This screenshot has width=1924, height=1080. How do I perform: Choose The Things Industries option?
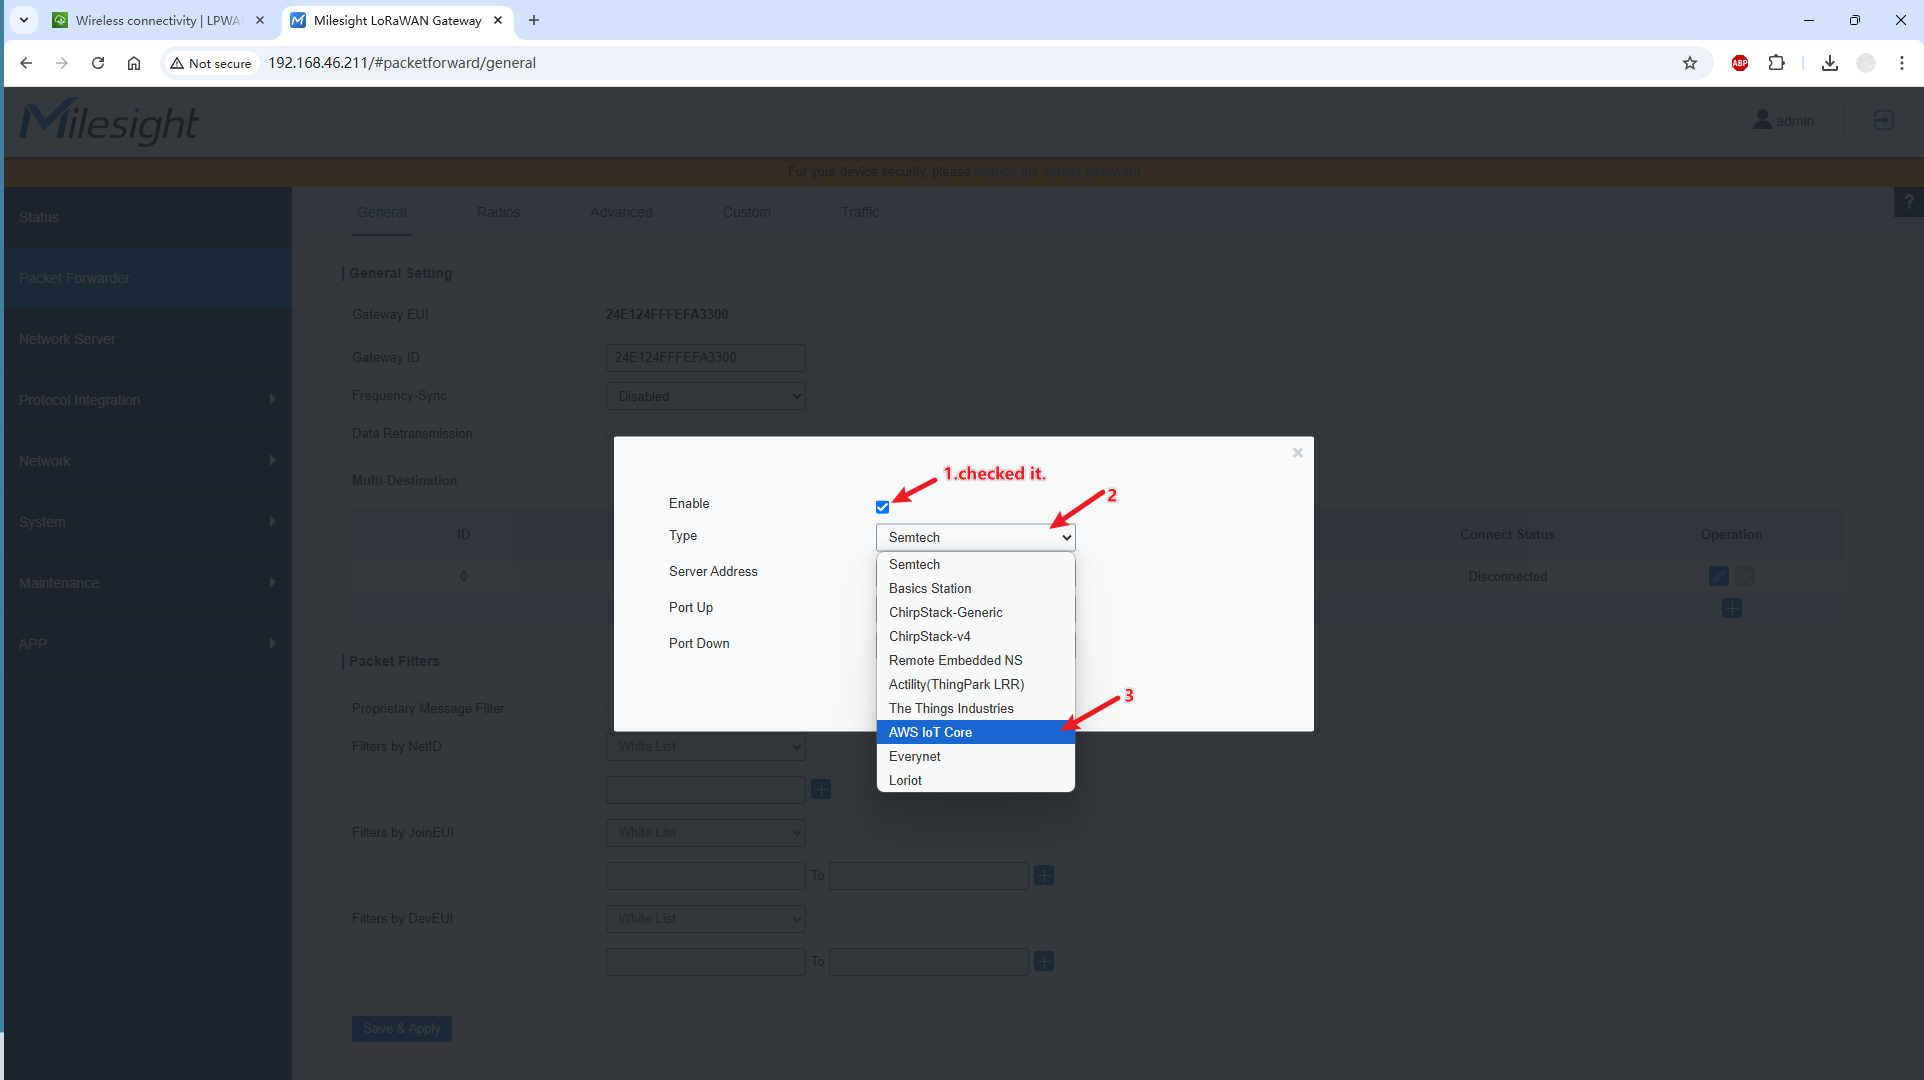(950, 709)
